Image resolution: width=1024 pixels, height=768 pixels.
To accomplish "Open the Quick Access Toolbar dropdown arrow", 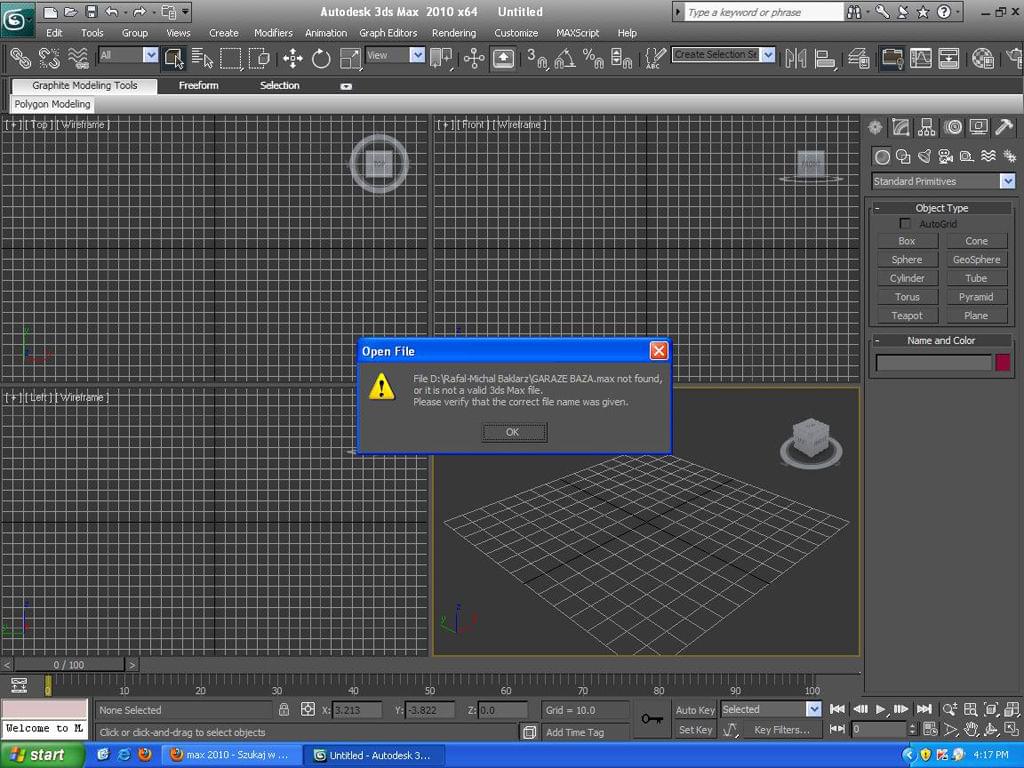I will (186, 12).
